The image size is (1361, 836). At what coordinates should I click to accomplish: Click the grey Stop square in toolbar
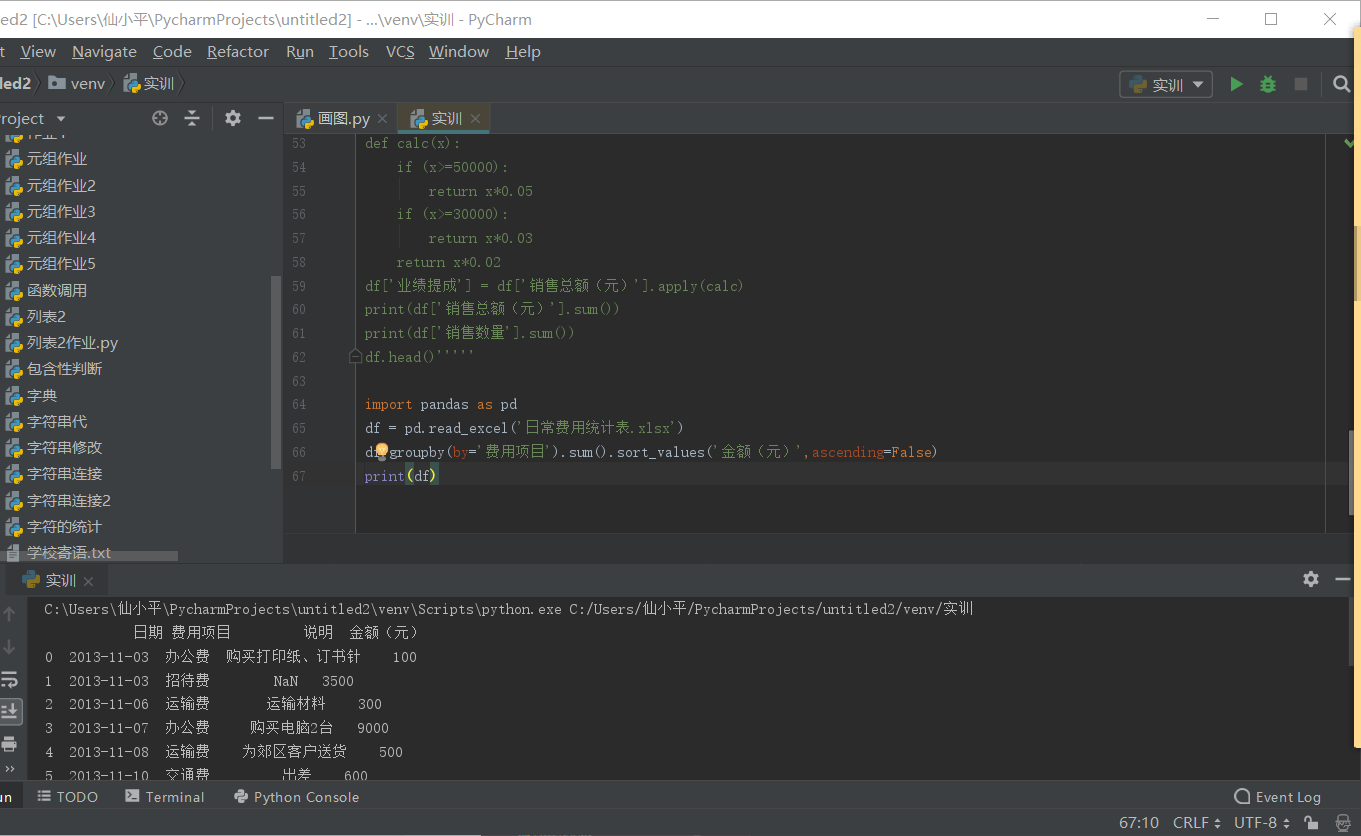(1301, 85)
